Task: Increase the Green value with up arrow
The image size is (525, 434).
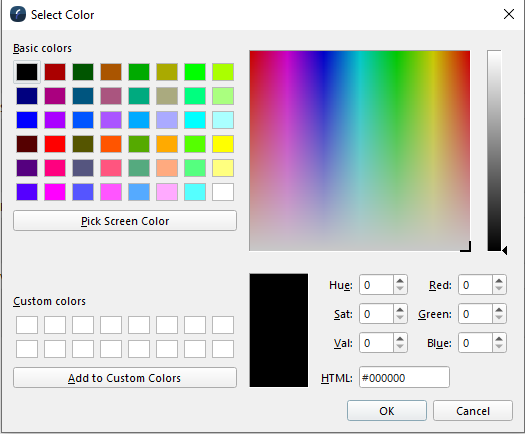Action: (x=499, y=310)
